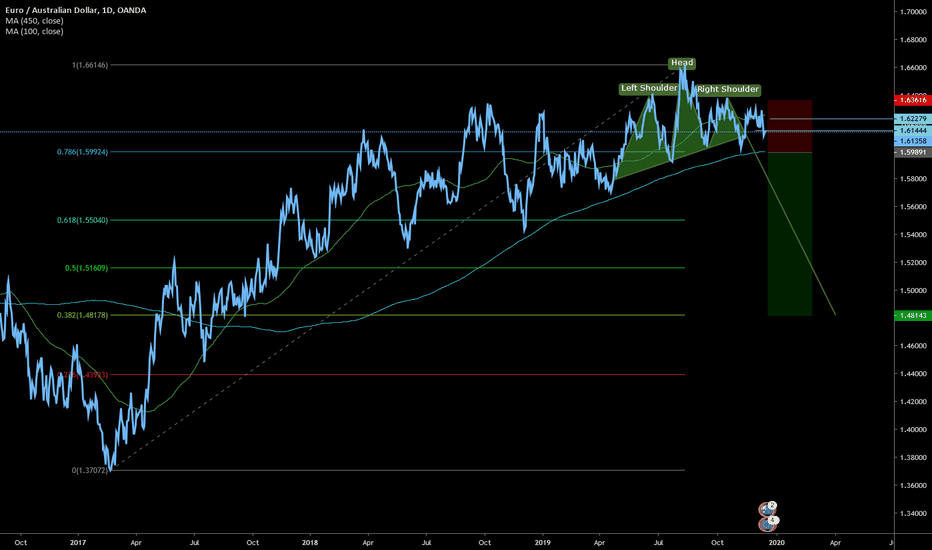Select the 1.62279 price tag on axis

tap(911, 119)
